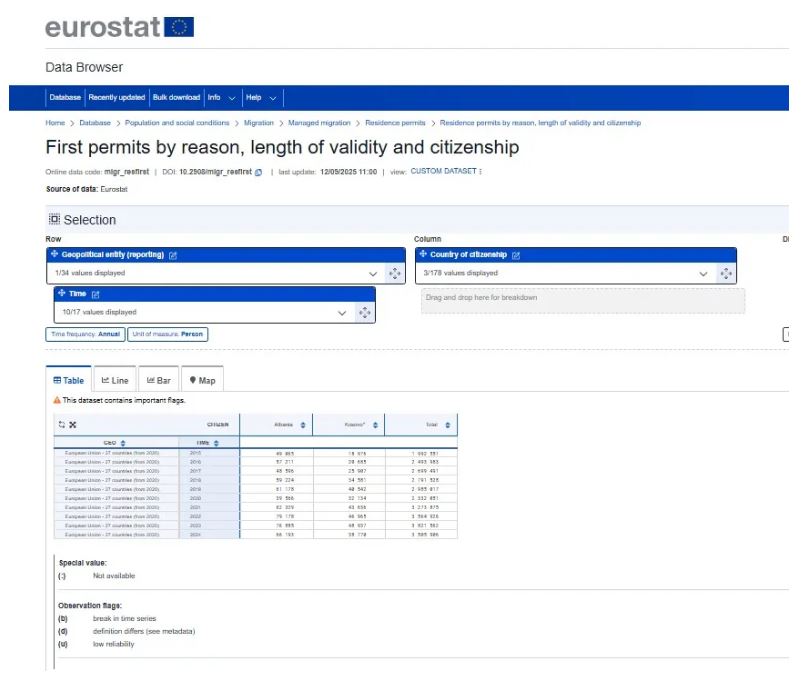
Task: Expand the Geopolitical entity values dropdown
Action: [x=373, y=273]
